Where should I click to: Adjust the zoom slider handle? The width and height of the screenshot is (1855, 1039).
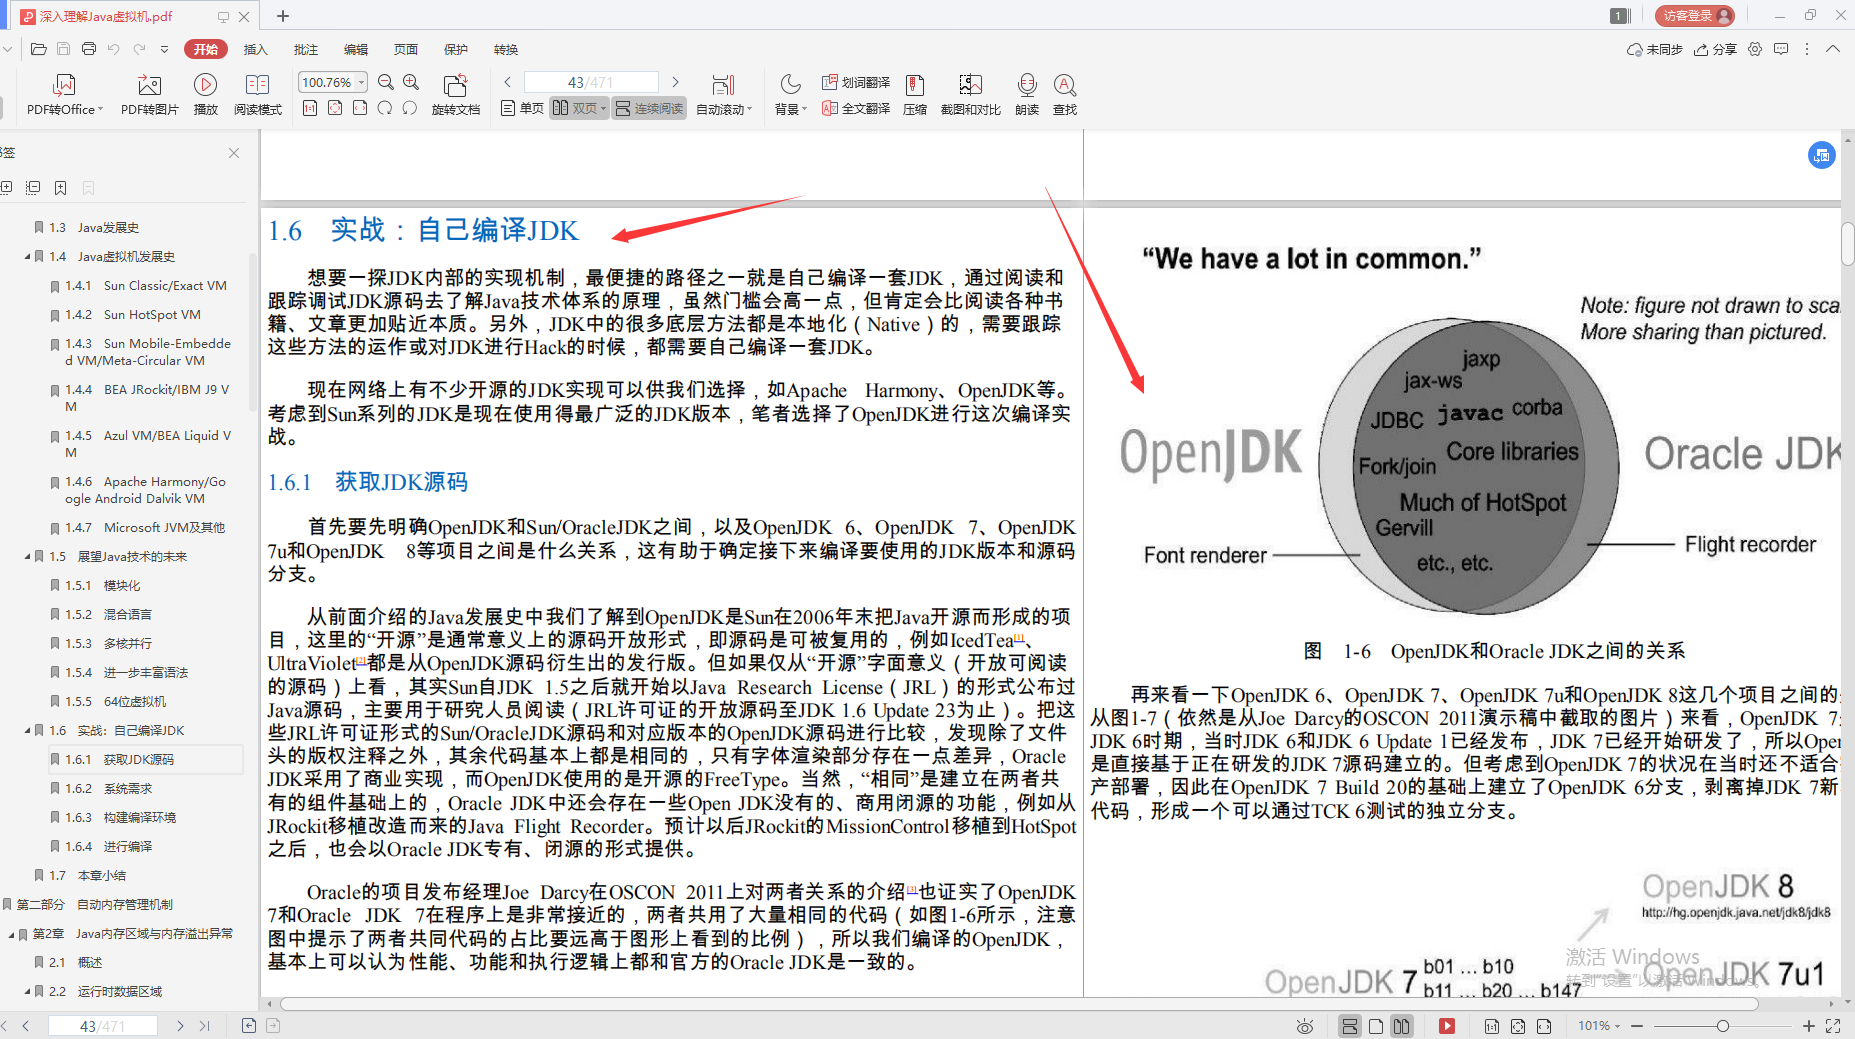[x=1722, y=1026]
